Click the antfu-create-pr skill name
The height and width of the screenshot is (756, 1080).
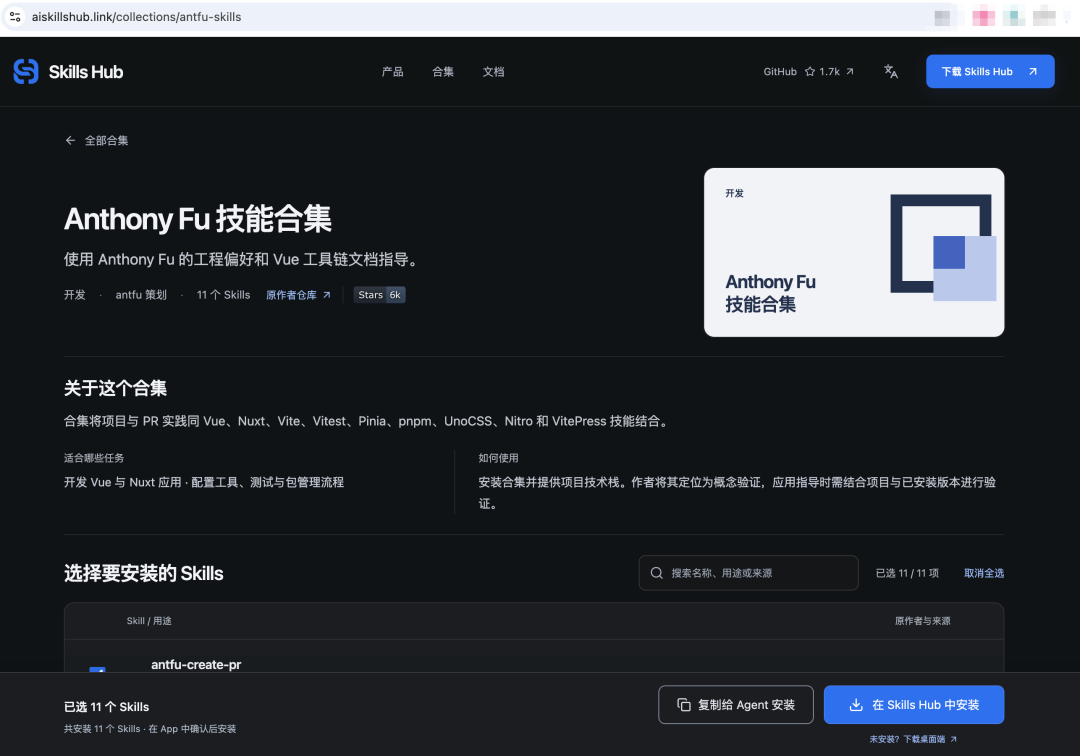coord(196,664)
